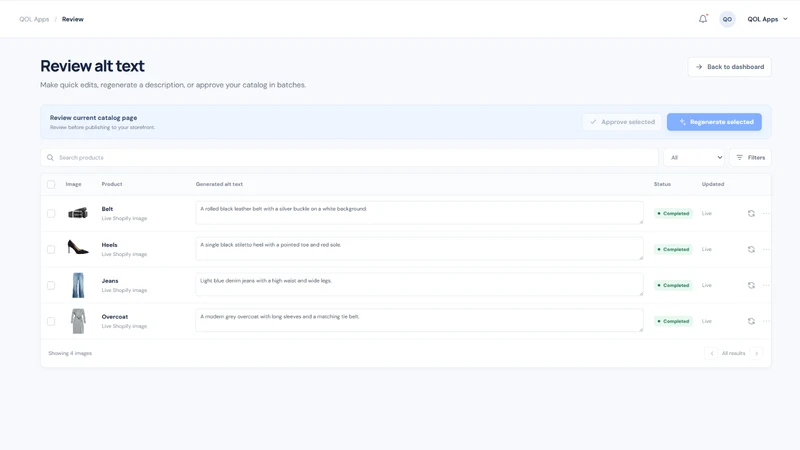The image size is (800, 450).
Task: Click the Image column header
Action: [73, 184]
